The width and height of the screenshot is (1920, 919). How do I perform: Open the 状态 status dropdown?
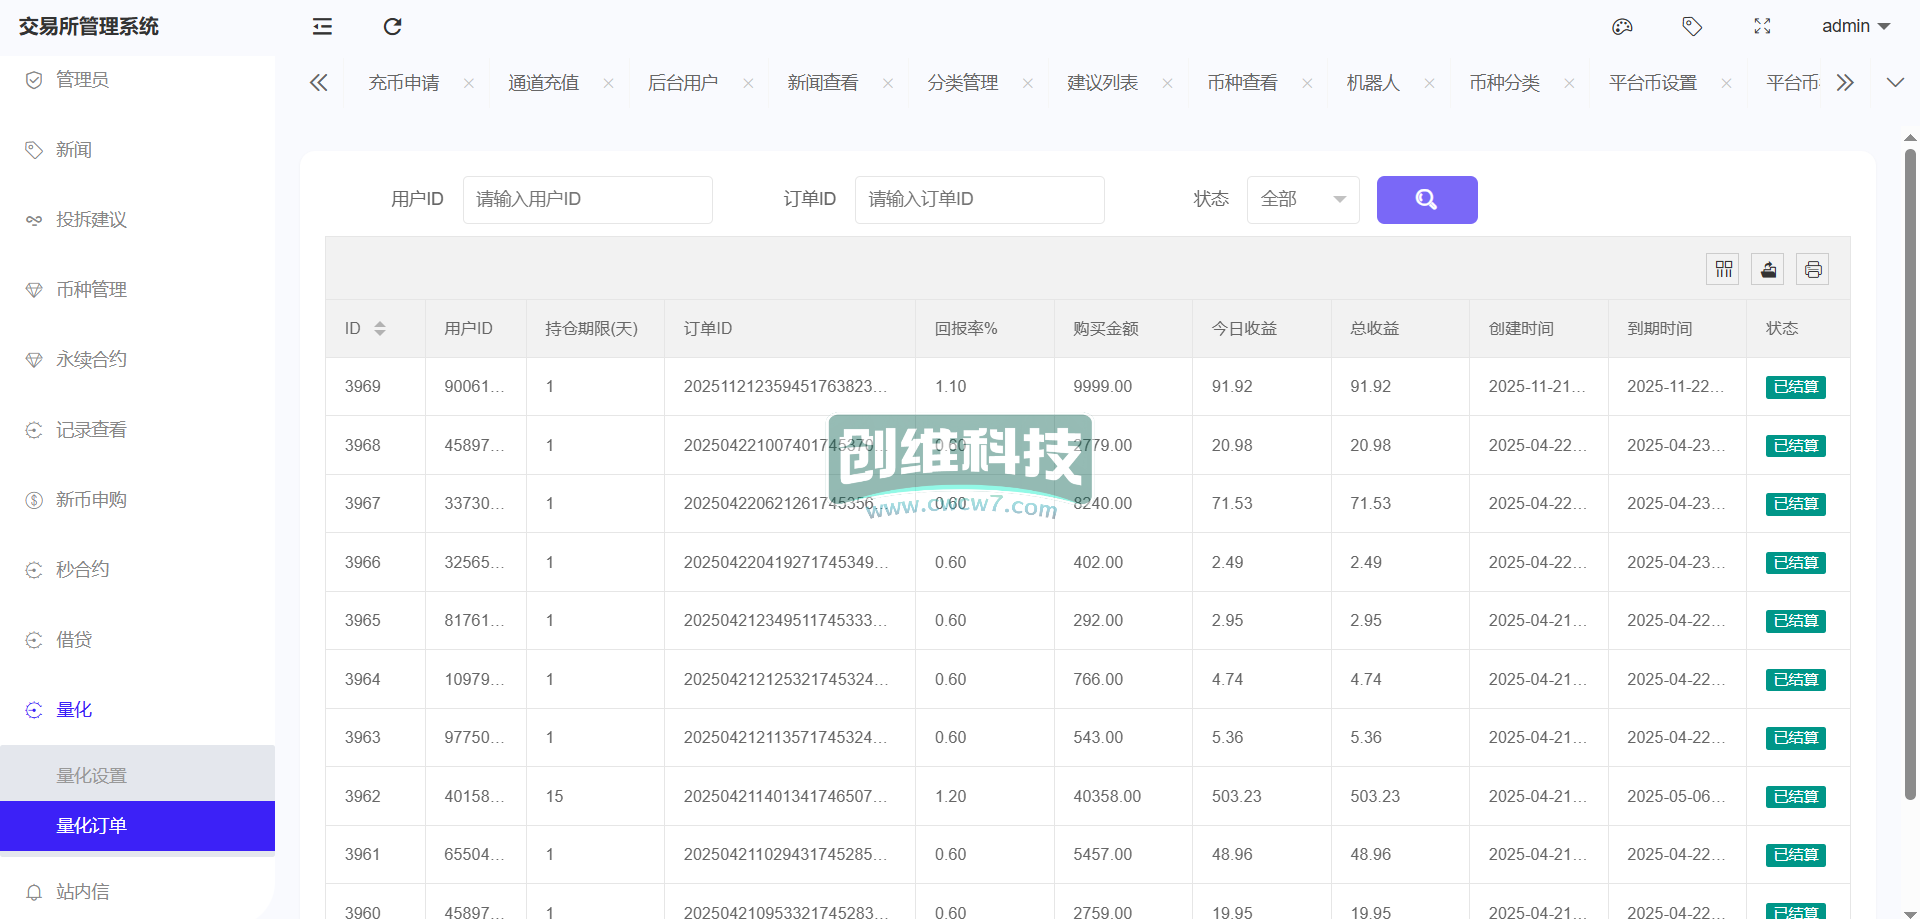1302,200
